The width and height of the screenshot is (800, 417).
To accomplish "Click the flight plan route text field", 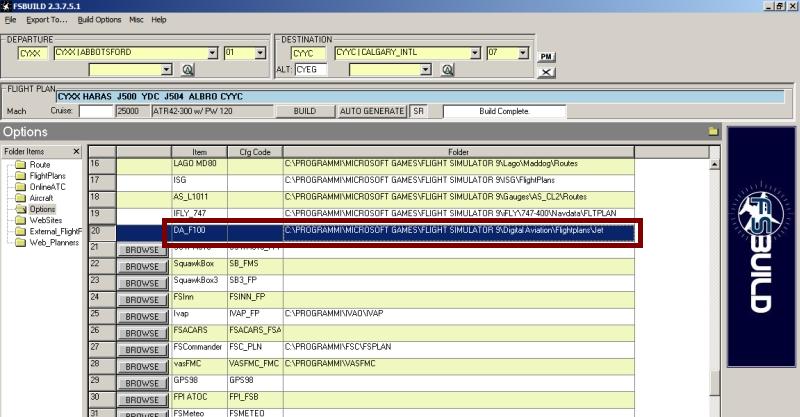I will [x=420, y=96].
